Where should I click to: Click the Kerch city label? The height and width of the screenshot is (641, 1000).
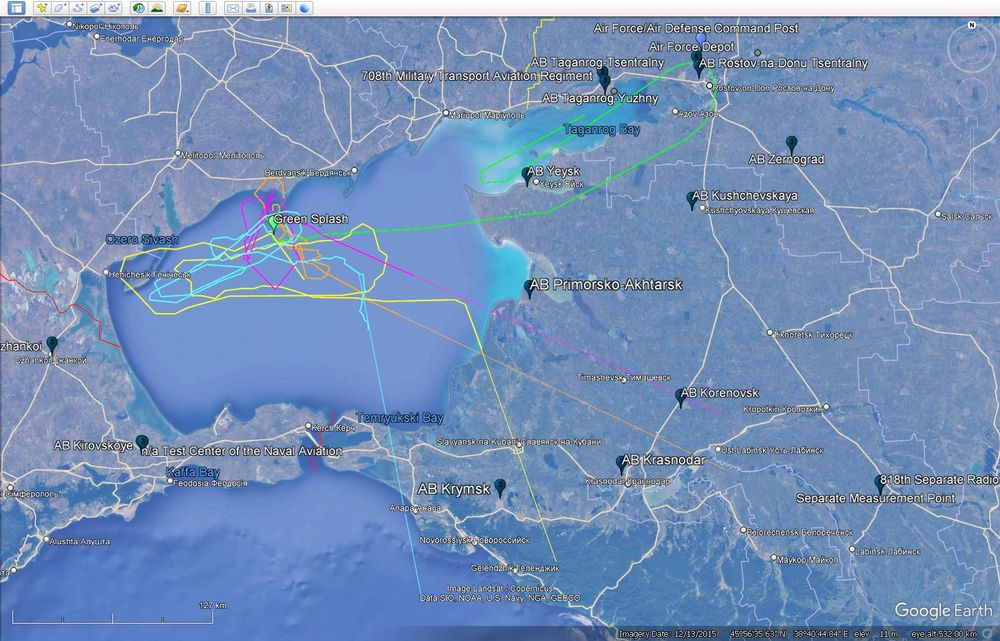tap(334, 428)
